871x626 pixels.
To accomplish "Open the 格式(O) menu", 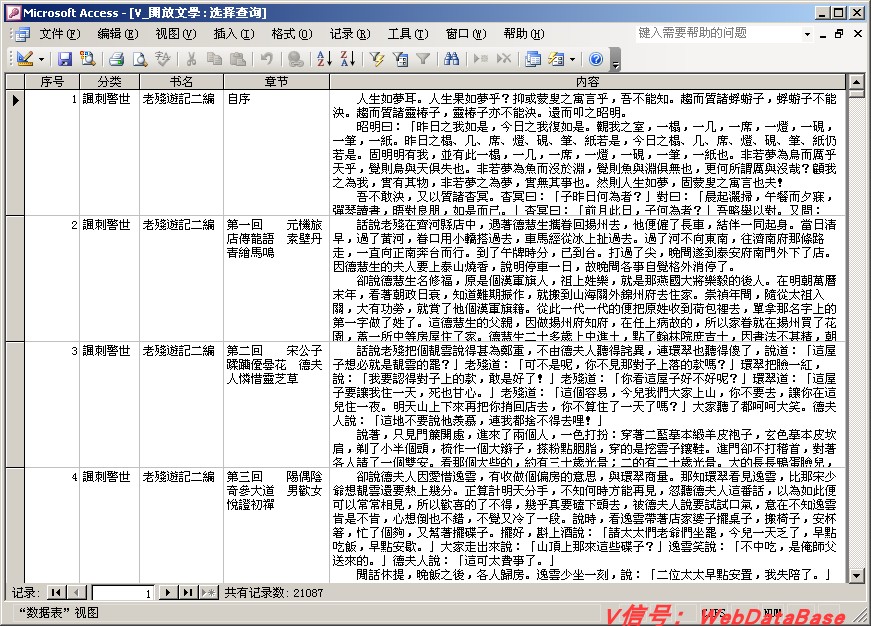I will pyautogui.click(x=292, y=34).
